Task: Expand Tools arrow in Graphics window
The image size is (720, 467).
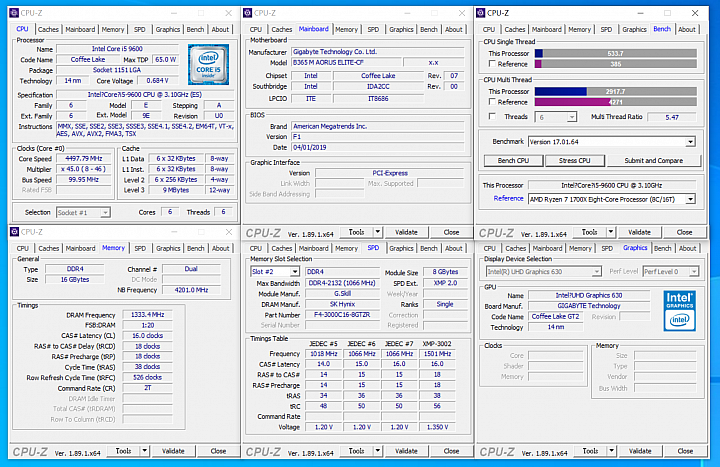Action: pyautogui.click(x=611, y=451)
